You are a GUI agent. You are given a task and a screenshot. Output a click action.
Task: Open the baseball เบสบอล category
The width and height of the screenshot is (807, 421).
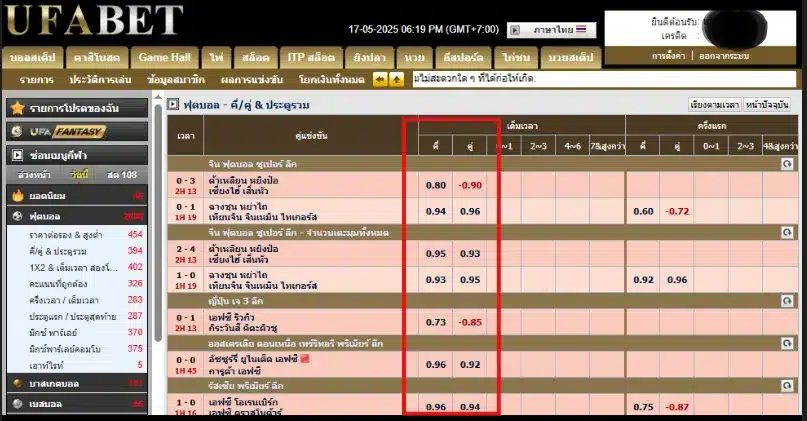77,404
